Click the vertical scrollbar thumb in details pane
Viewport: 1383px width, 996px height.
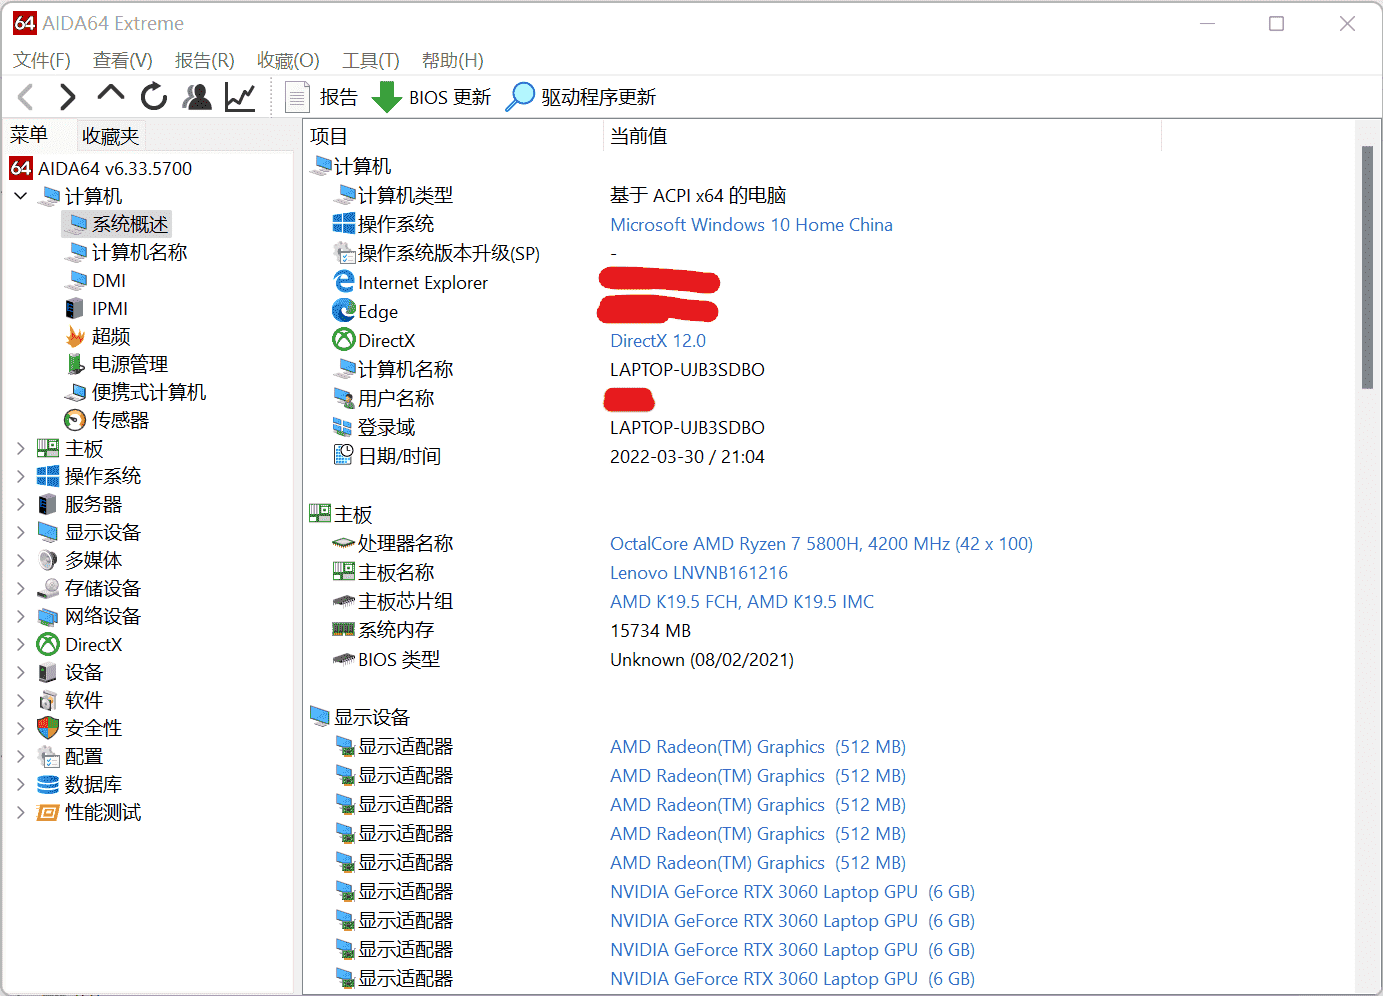click(x=1367, y=267)
